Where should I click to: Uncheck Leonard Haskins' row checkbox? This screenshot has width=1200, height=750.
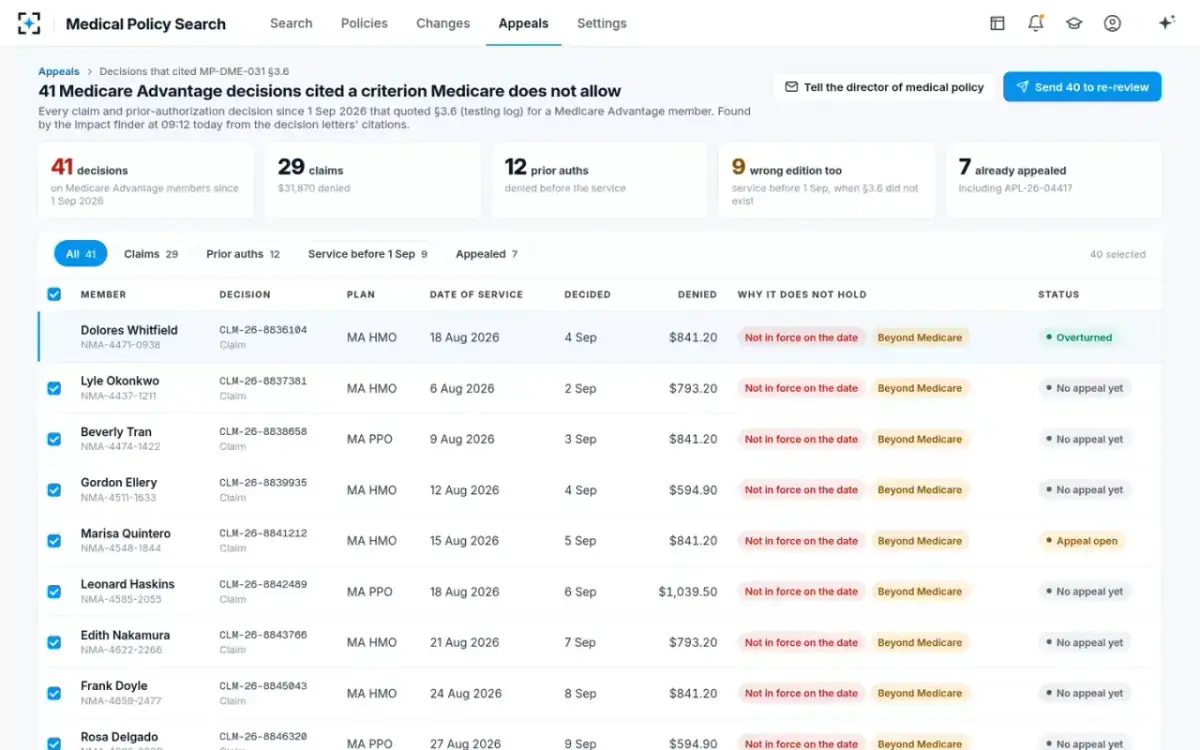click(54, 592)
